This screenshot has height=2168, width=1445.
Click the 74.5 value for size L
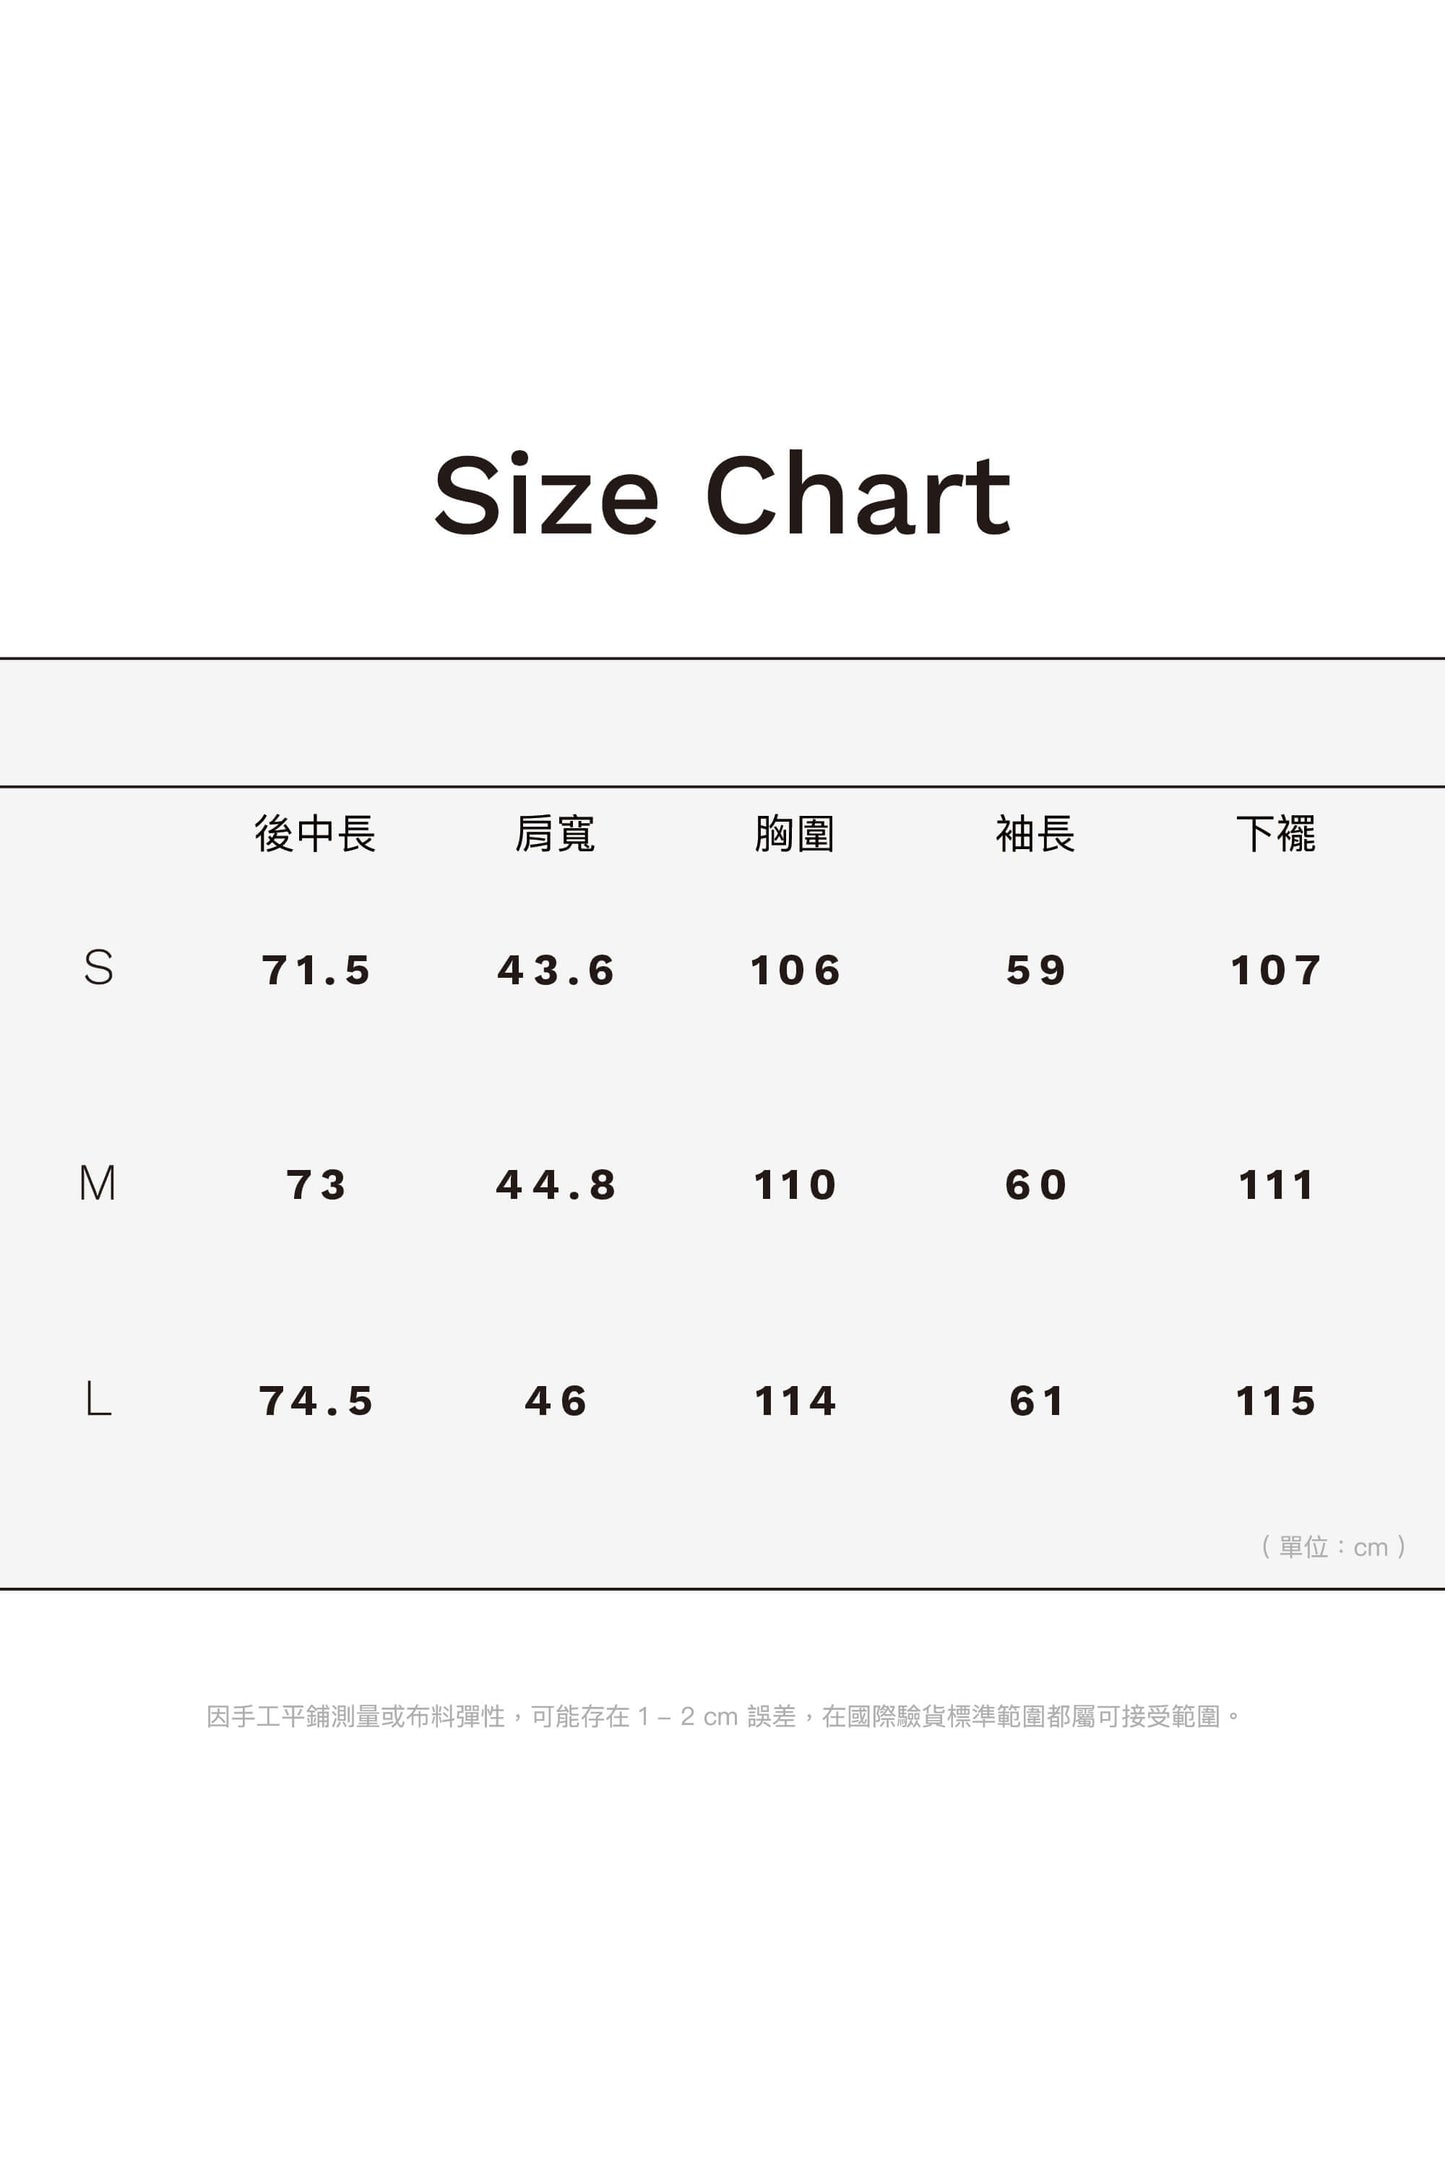click(316, 1401)
